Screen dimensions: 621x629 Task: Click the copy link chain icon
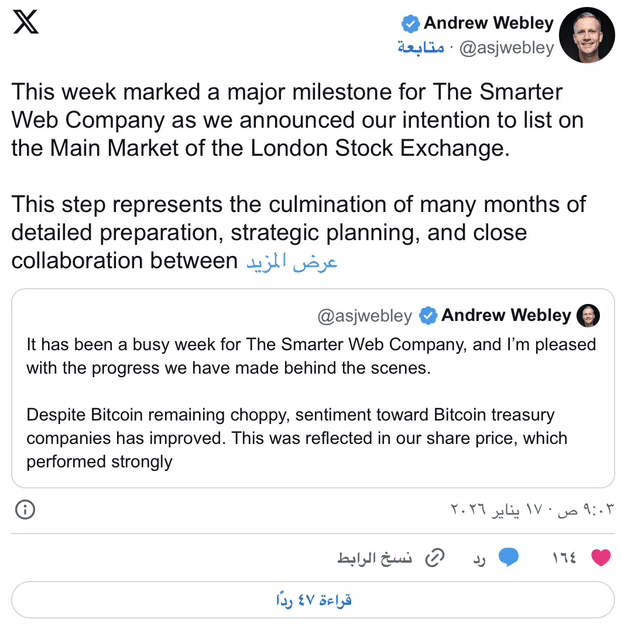(435, 557)
